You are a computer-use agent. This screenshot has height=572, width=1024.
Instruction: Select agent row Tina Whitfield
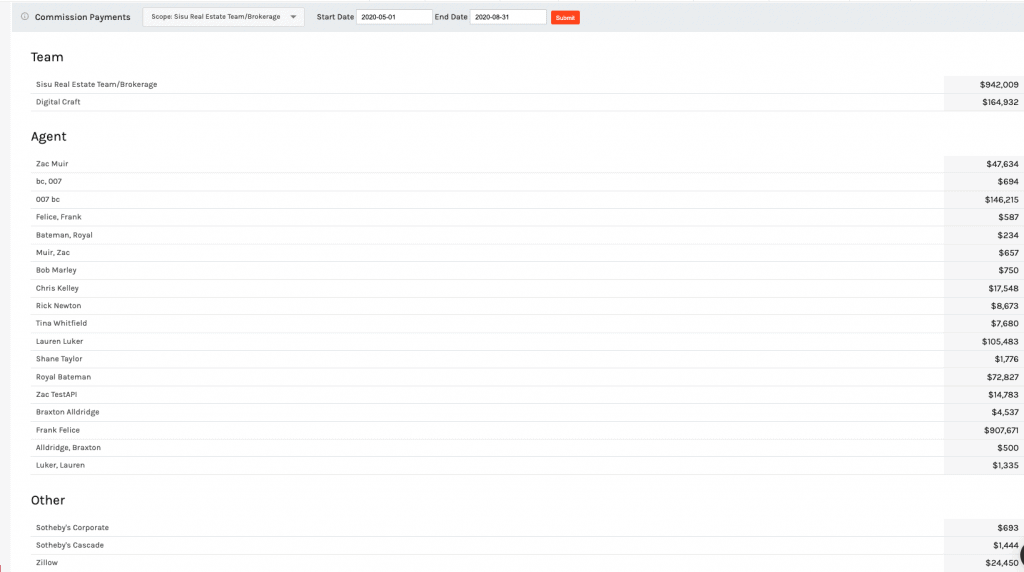click(527, 323)
